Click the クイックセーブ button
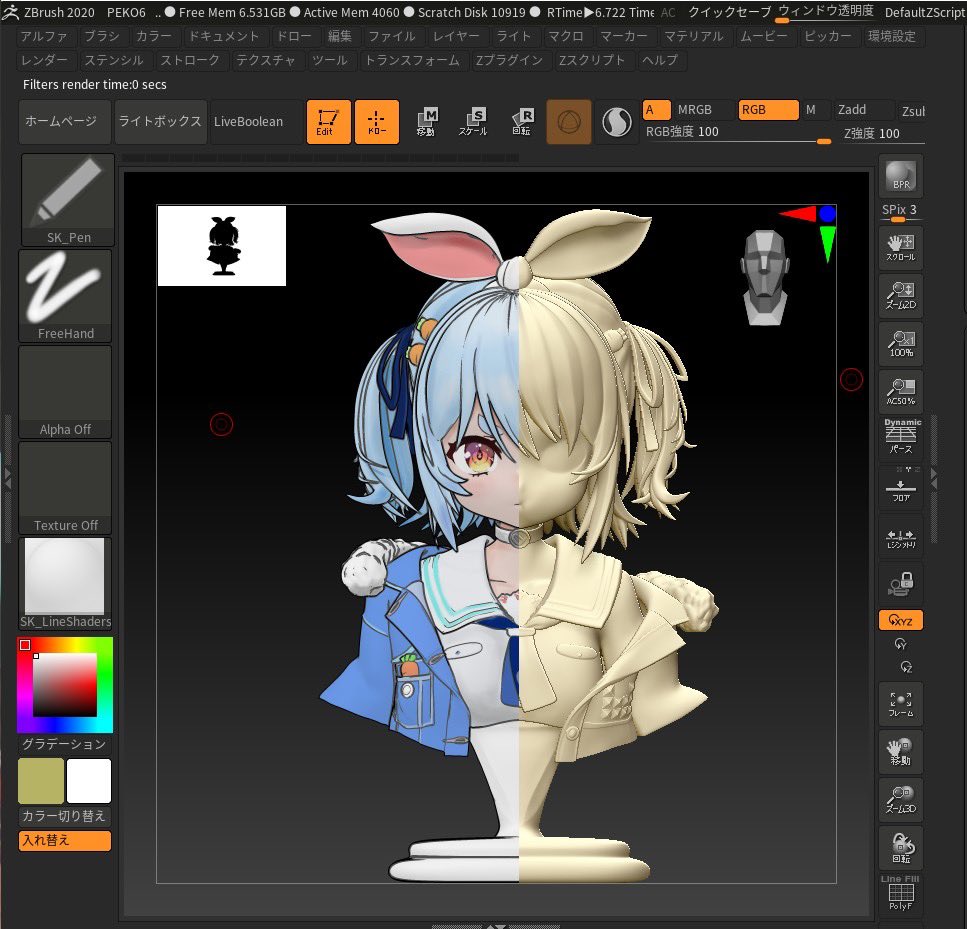 [x=730, y=12]
